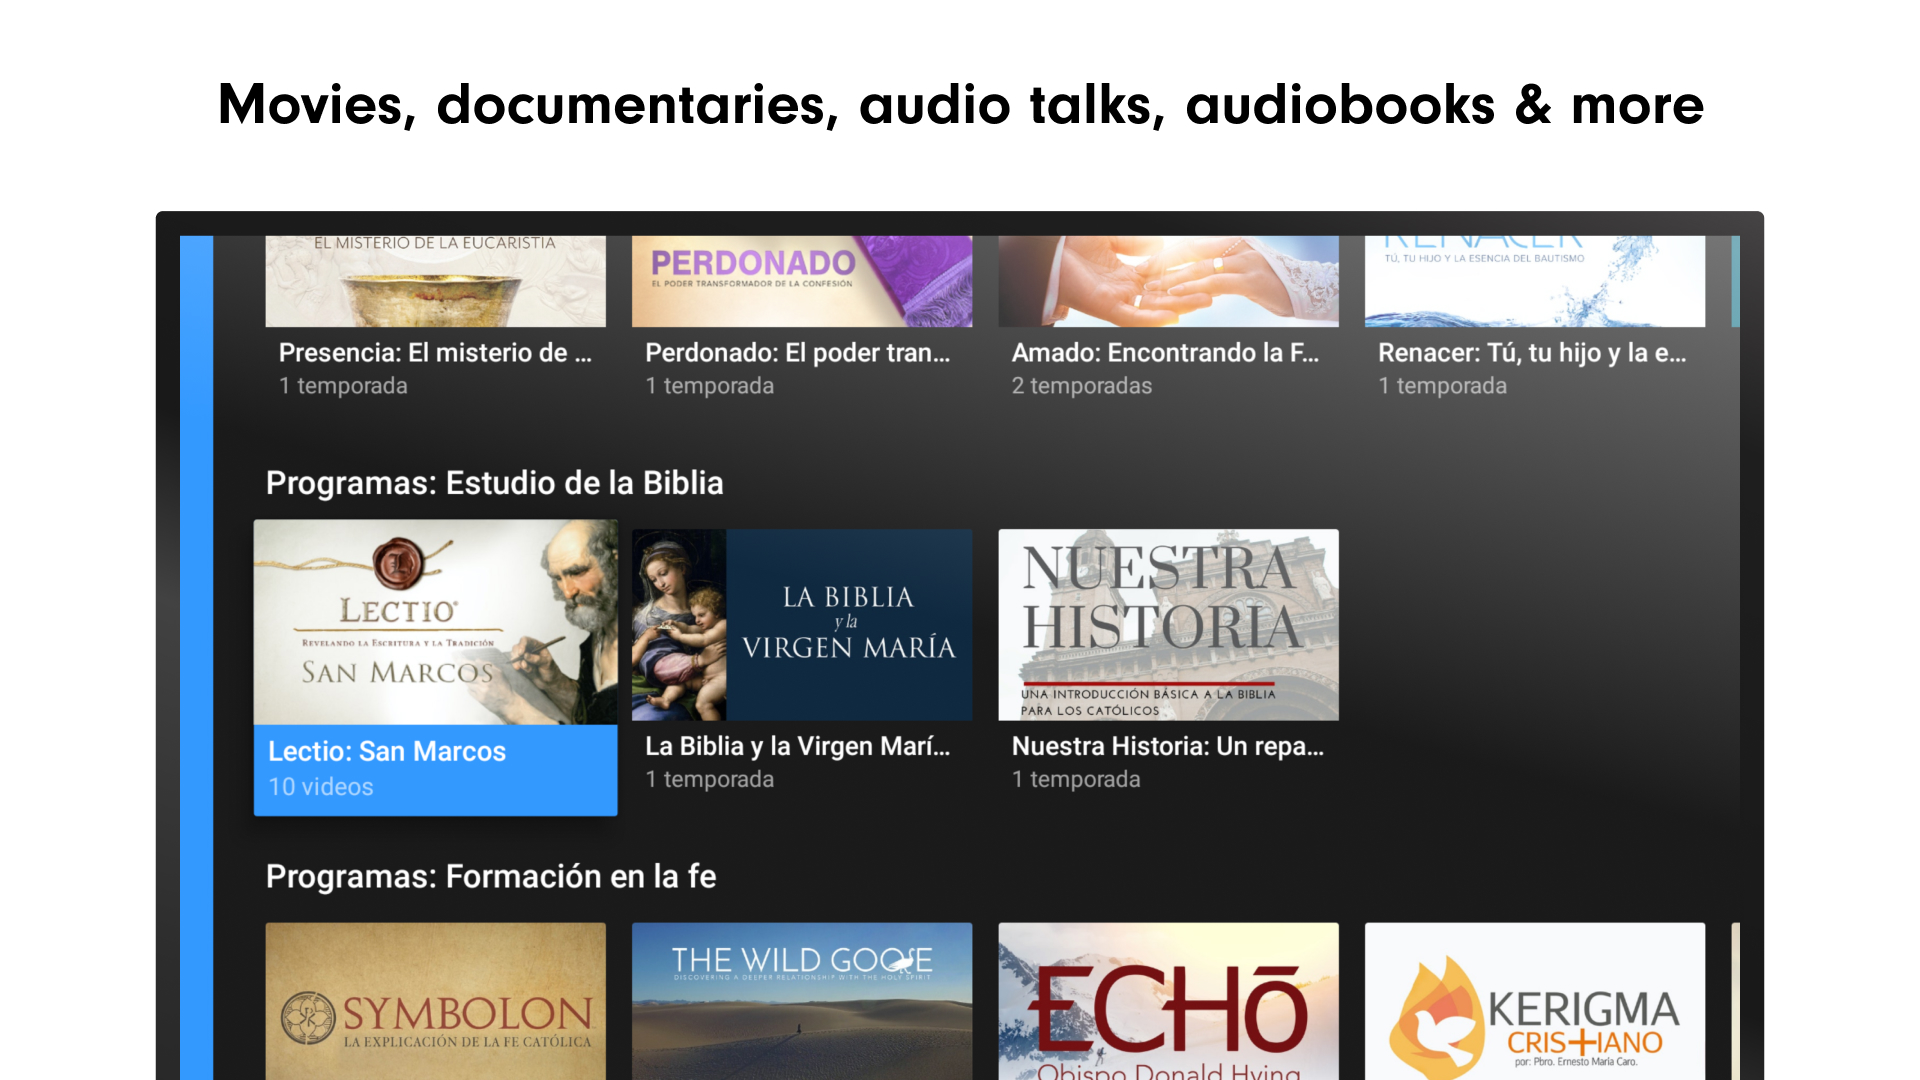Click '2 temporadas' under Amado
The height and width of the screenshot is (1080, 1920).
[1081, 386]
